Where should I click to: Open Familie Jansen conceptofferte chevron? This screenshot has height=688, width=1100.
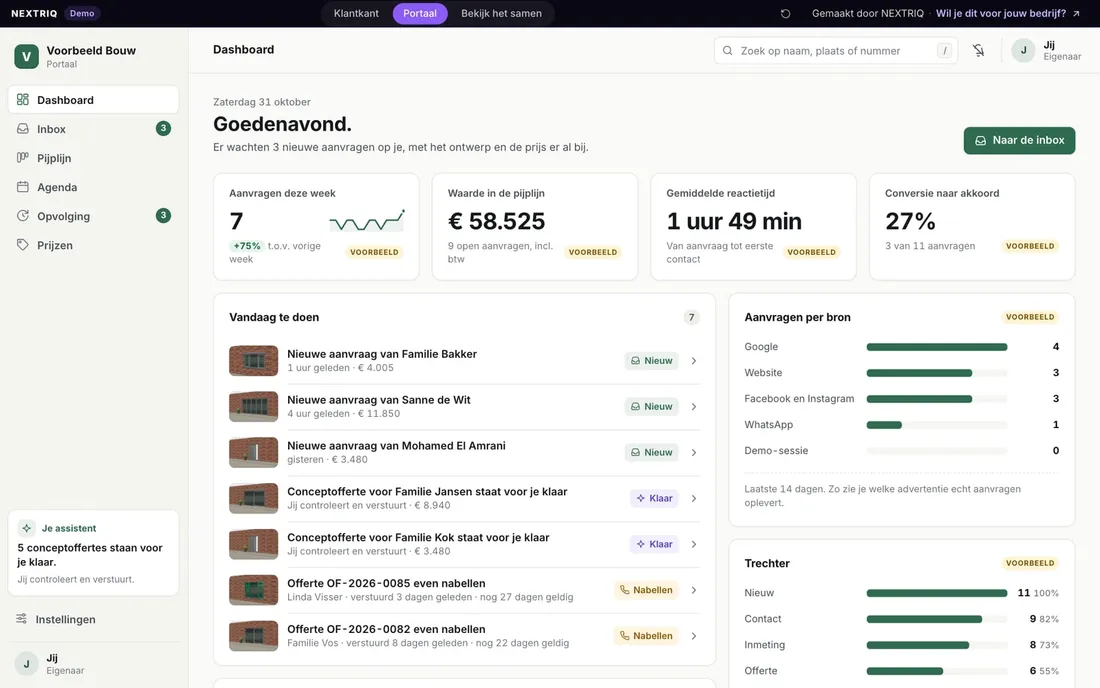click(x=694, y=498)
